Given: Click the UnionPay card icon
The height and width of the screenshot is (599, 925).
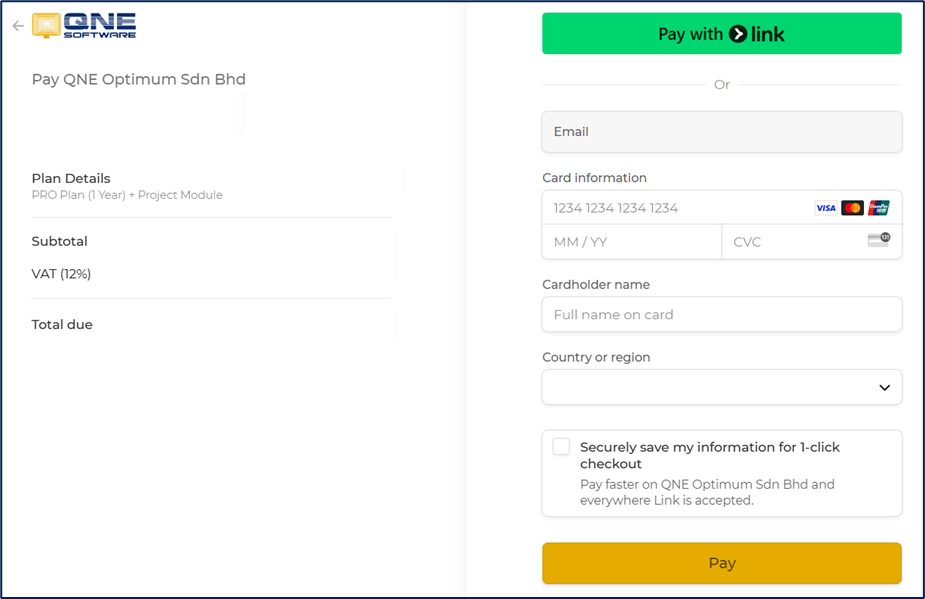Looking at the screenshot, I should point(878,208).
